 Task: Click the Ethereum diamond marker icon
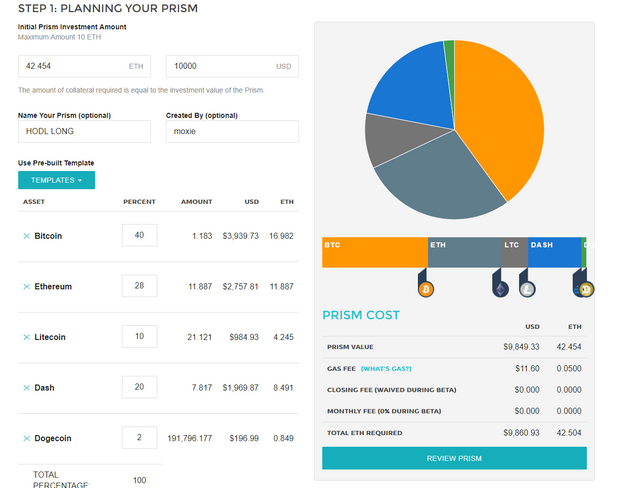point(500,289)
